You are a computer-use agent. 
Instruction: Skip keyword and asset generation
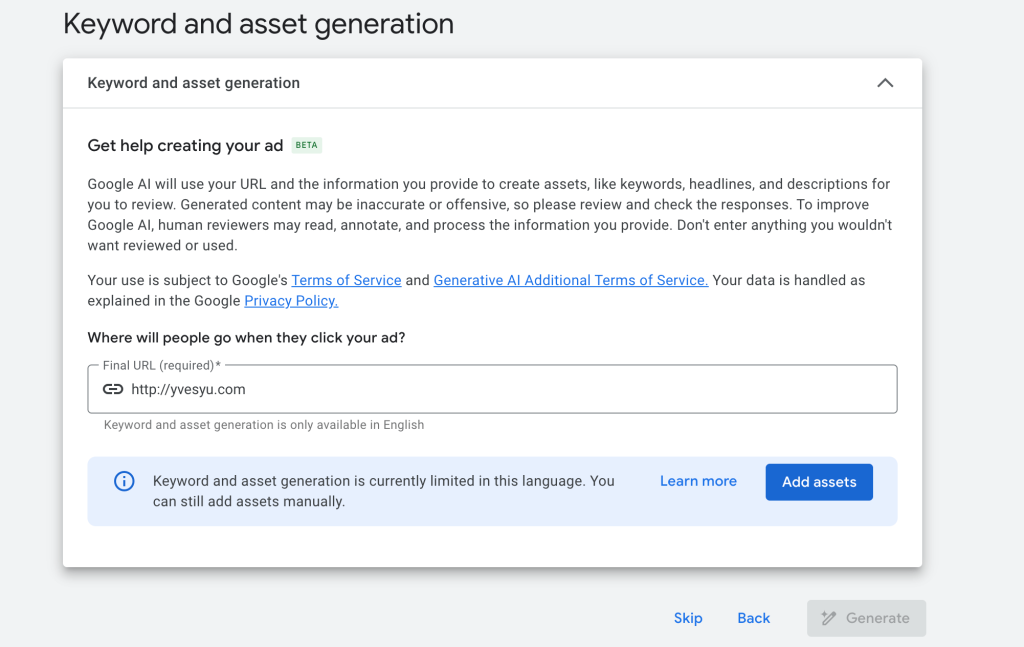pyautogui.click(x=688, y=618)
